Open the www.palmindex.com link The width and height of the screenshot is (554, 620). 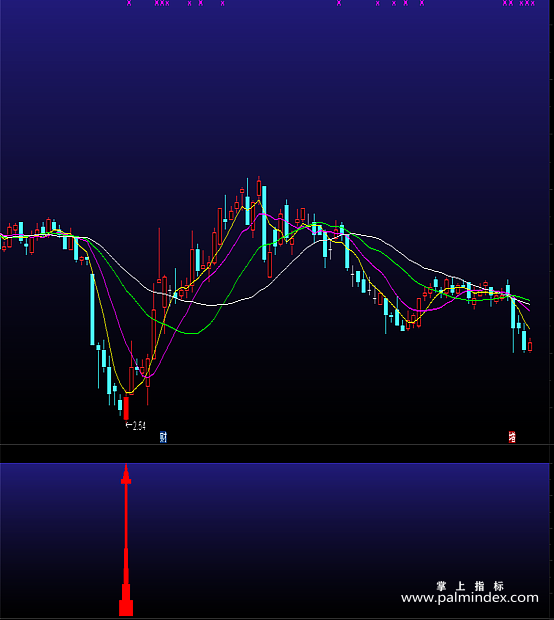pos(470,597)
